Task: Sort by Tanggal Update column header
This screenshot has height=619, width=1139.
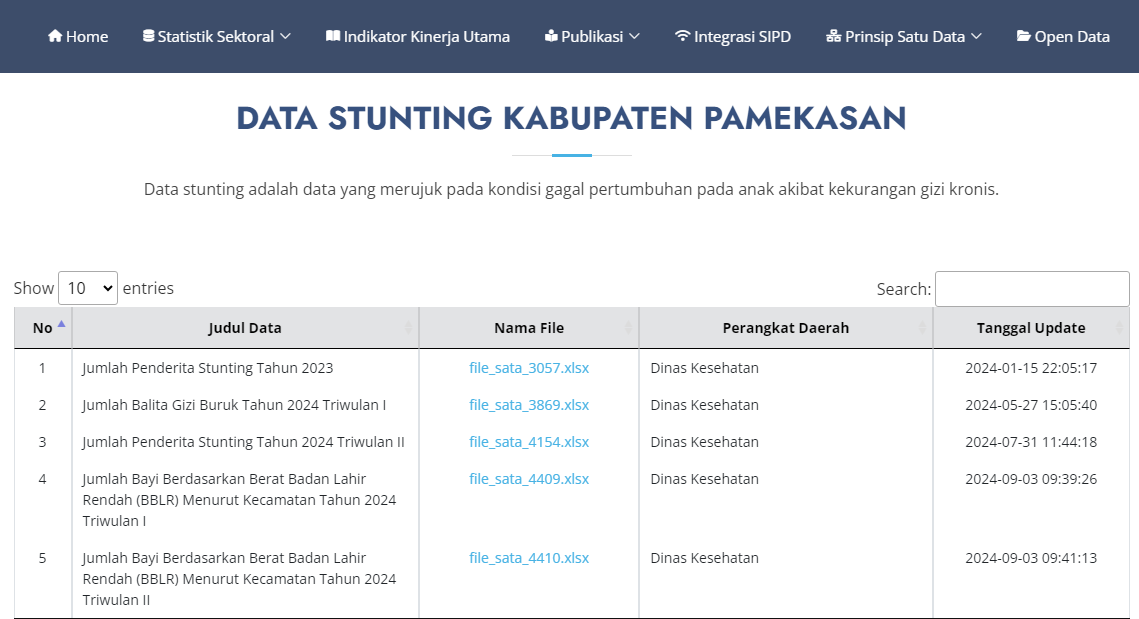Action: (1031, 328)
